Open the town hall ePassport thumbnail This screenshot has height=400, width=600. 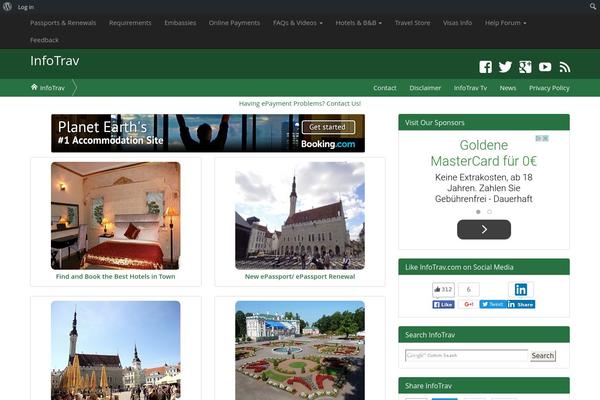(x=300, y=216)
